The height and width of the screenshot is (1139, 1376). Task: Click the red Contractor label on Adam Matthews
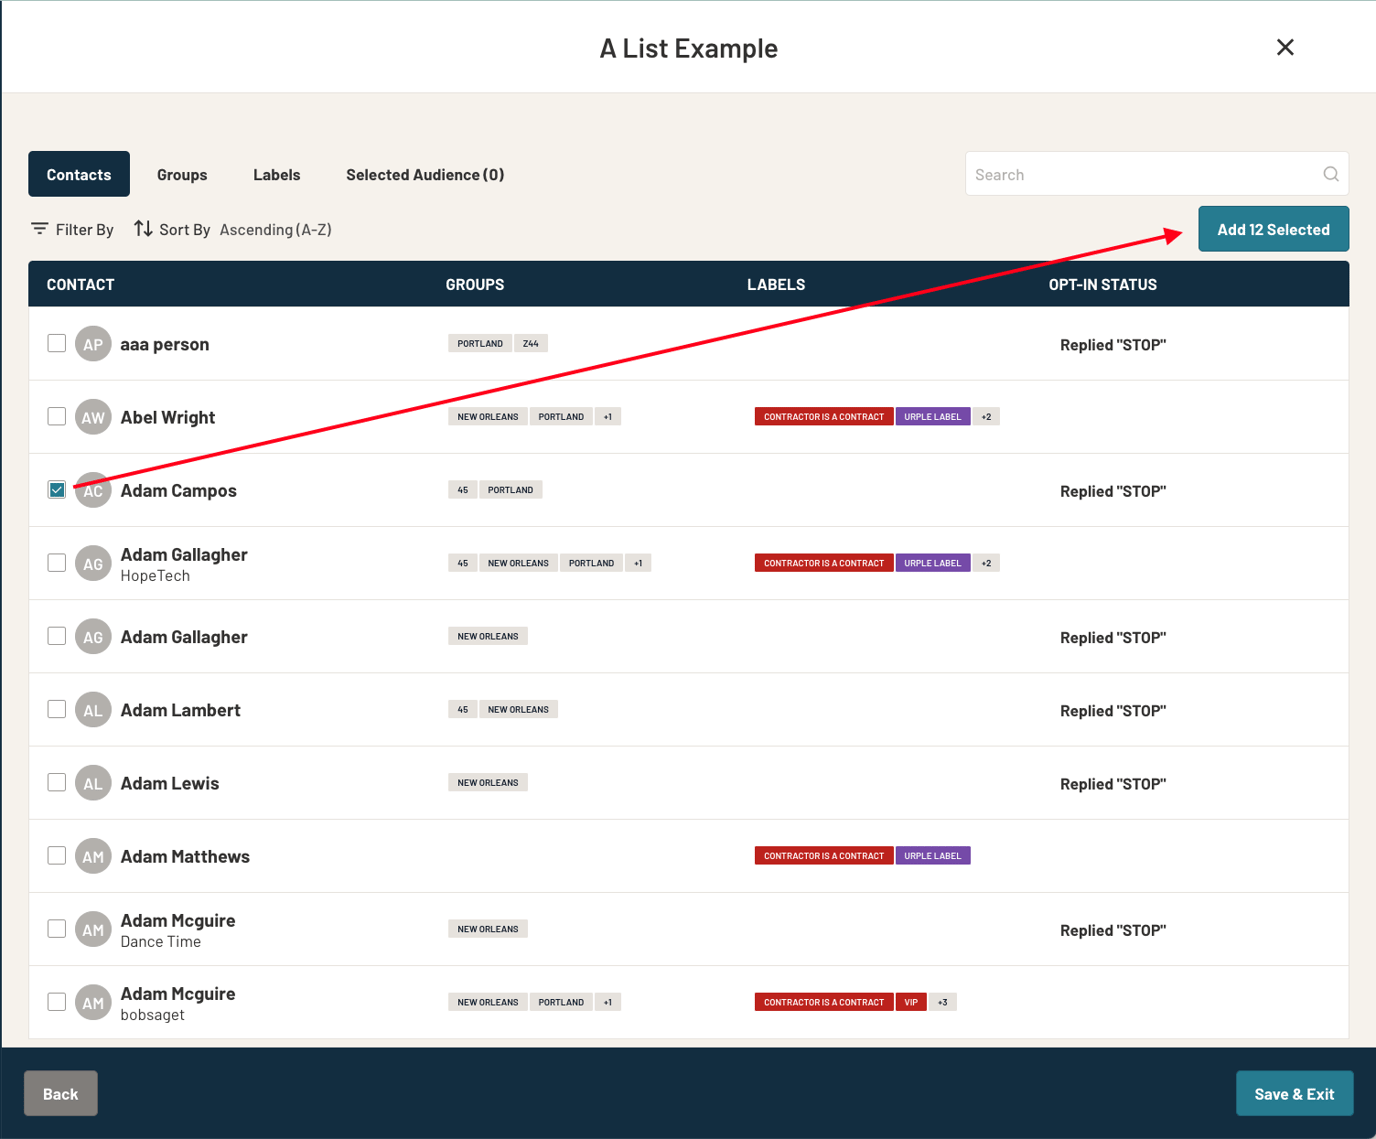(823, 856)
